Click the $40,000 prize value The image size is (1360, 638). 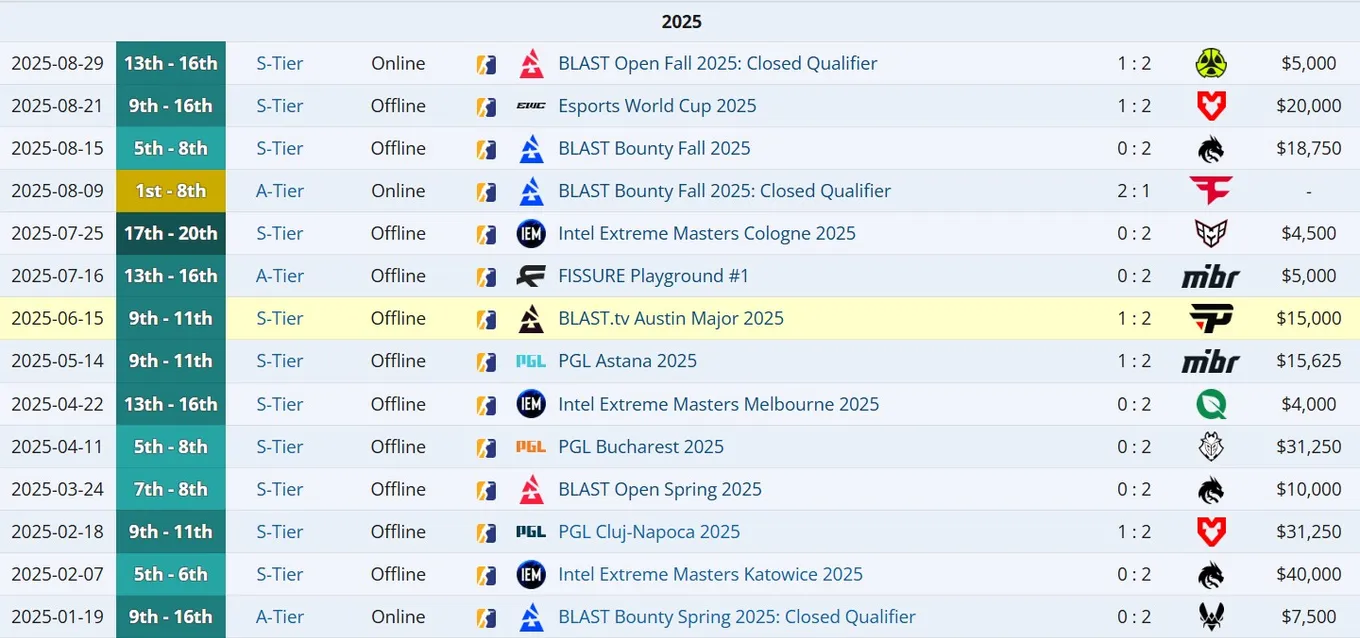point(1309,574)
